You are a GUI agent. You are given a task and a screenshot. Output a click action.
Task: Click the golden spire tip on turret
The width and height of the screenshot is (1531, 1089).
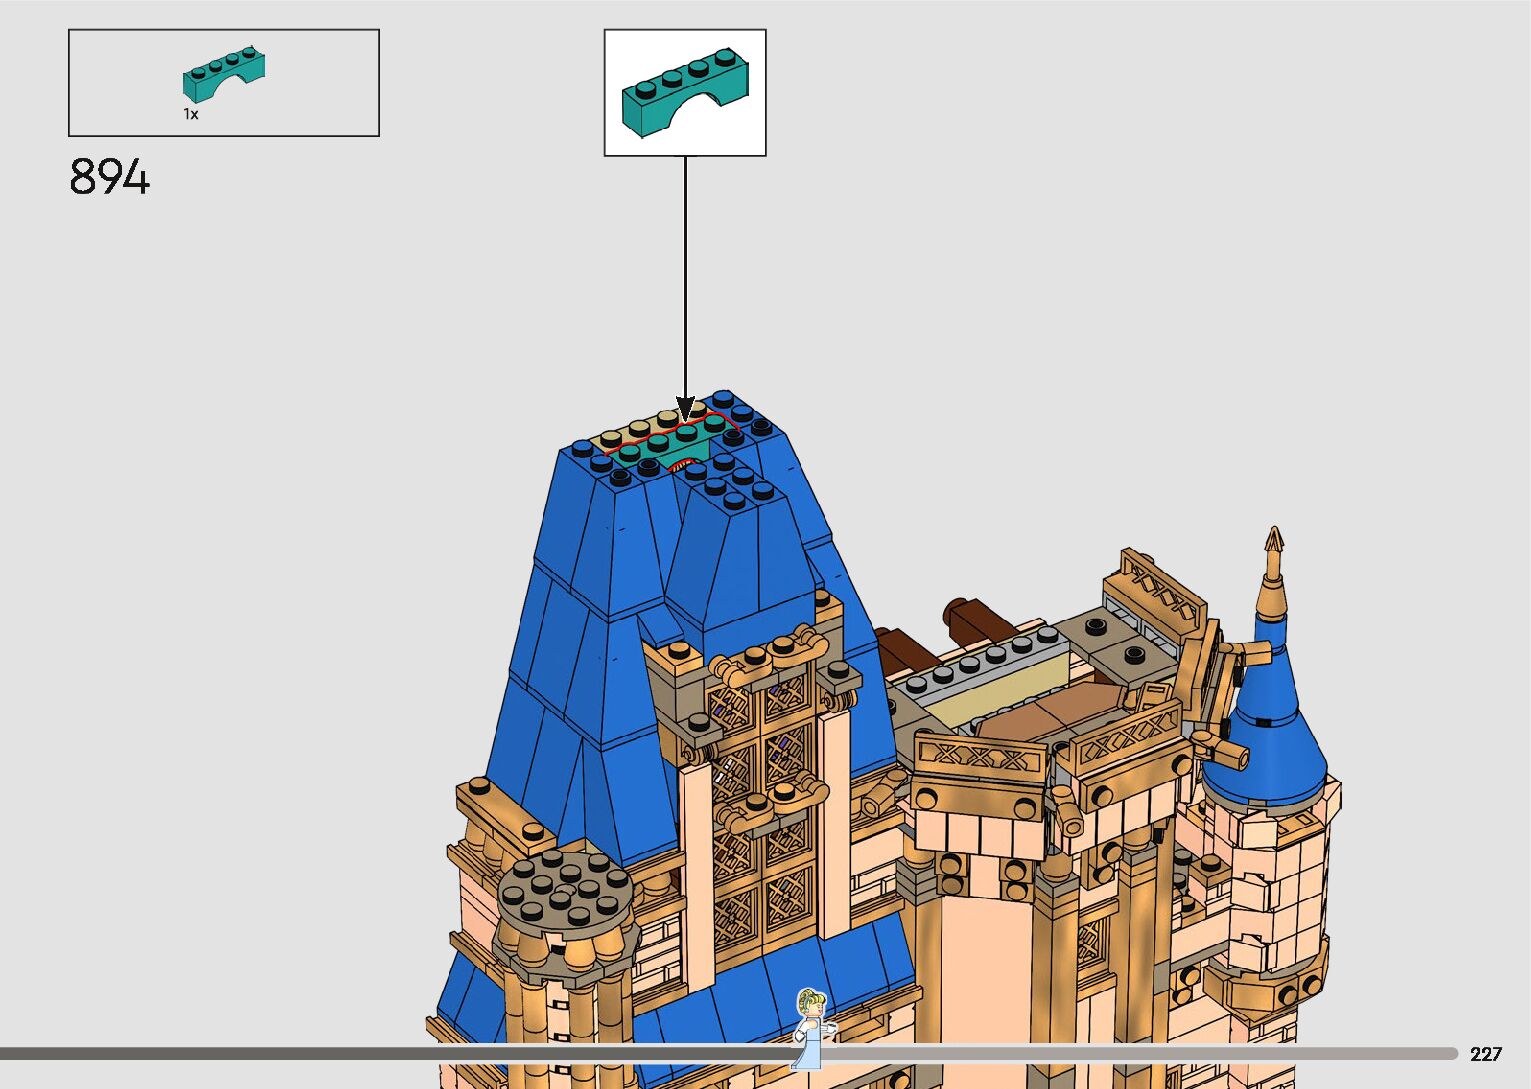click(1273, 544)
